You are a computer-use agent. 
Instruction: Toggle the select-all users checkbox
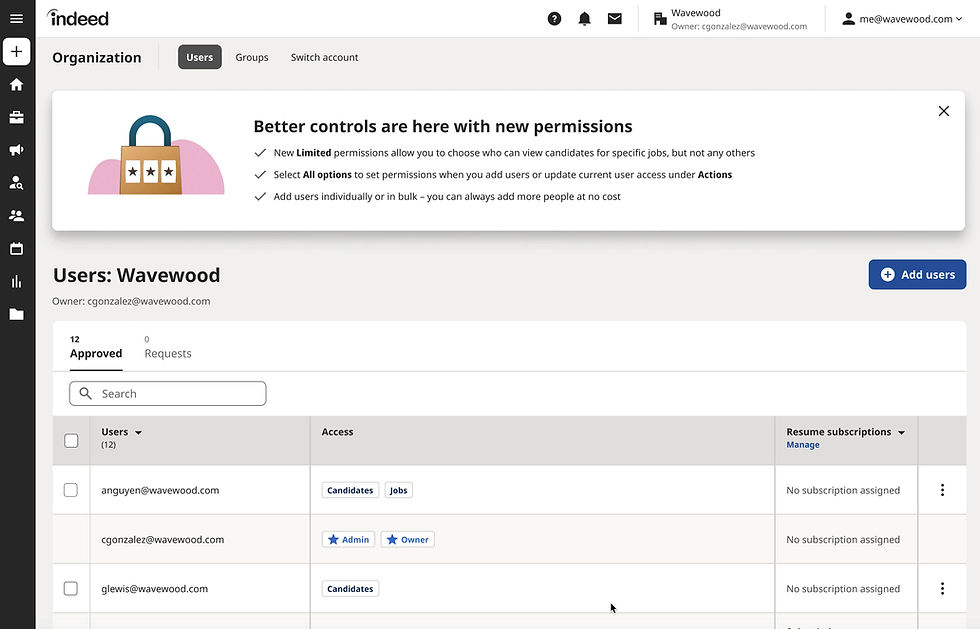click(x=71, y=441)
